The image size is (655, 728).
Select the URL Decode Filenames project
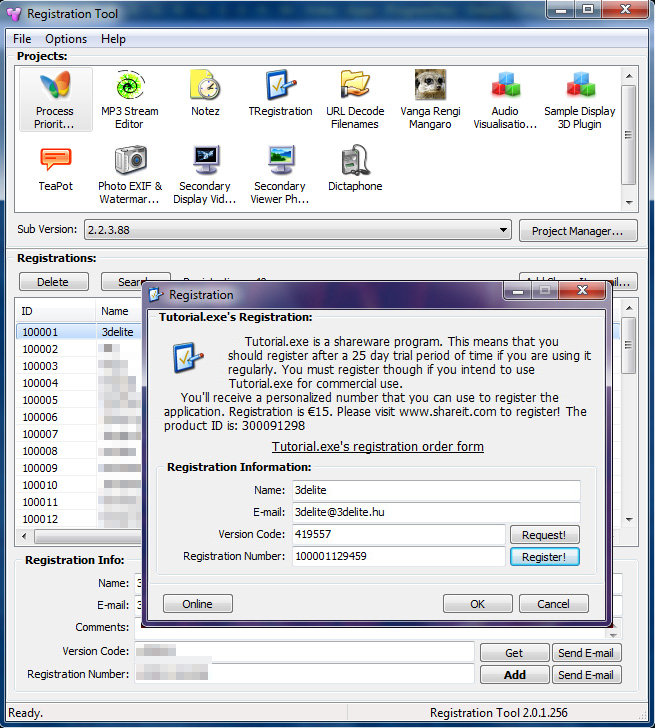click(354, 100)
